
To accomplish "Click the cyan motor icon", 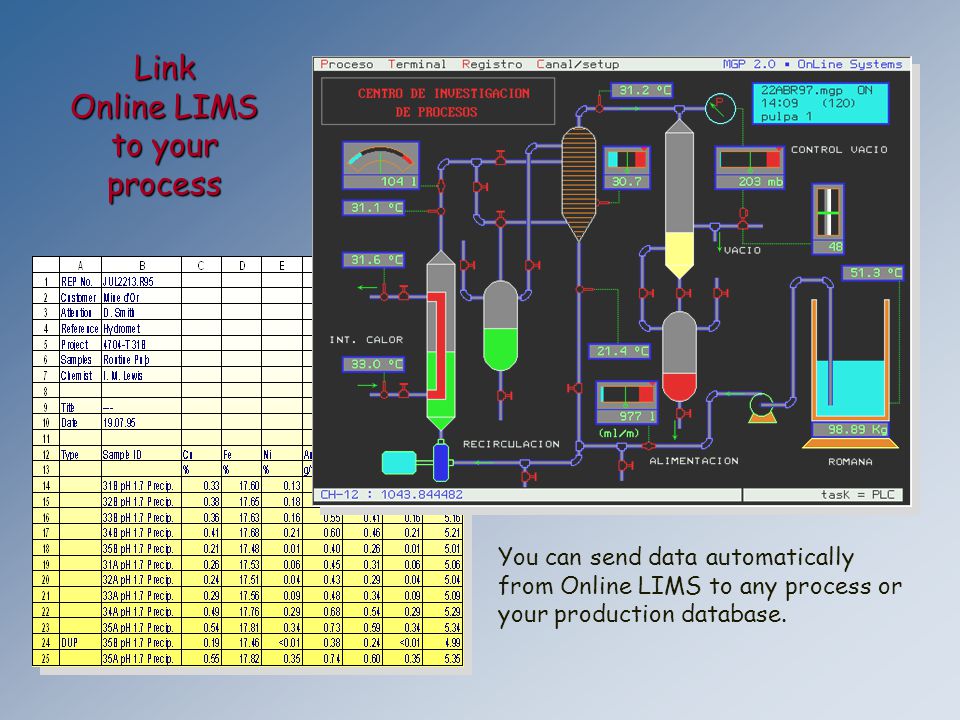I will tap(399, 462).
